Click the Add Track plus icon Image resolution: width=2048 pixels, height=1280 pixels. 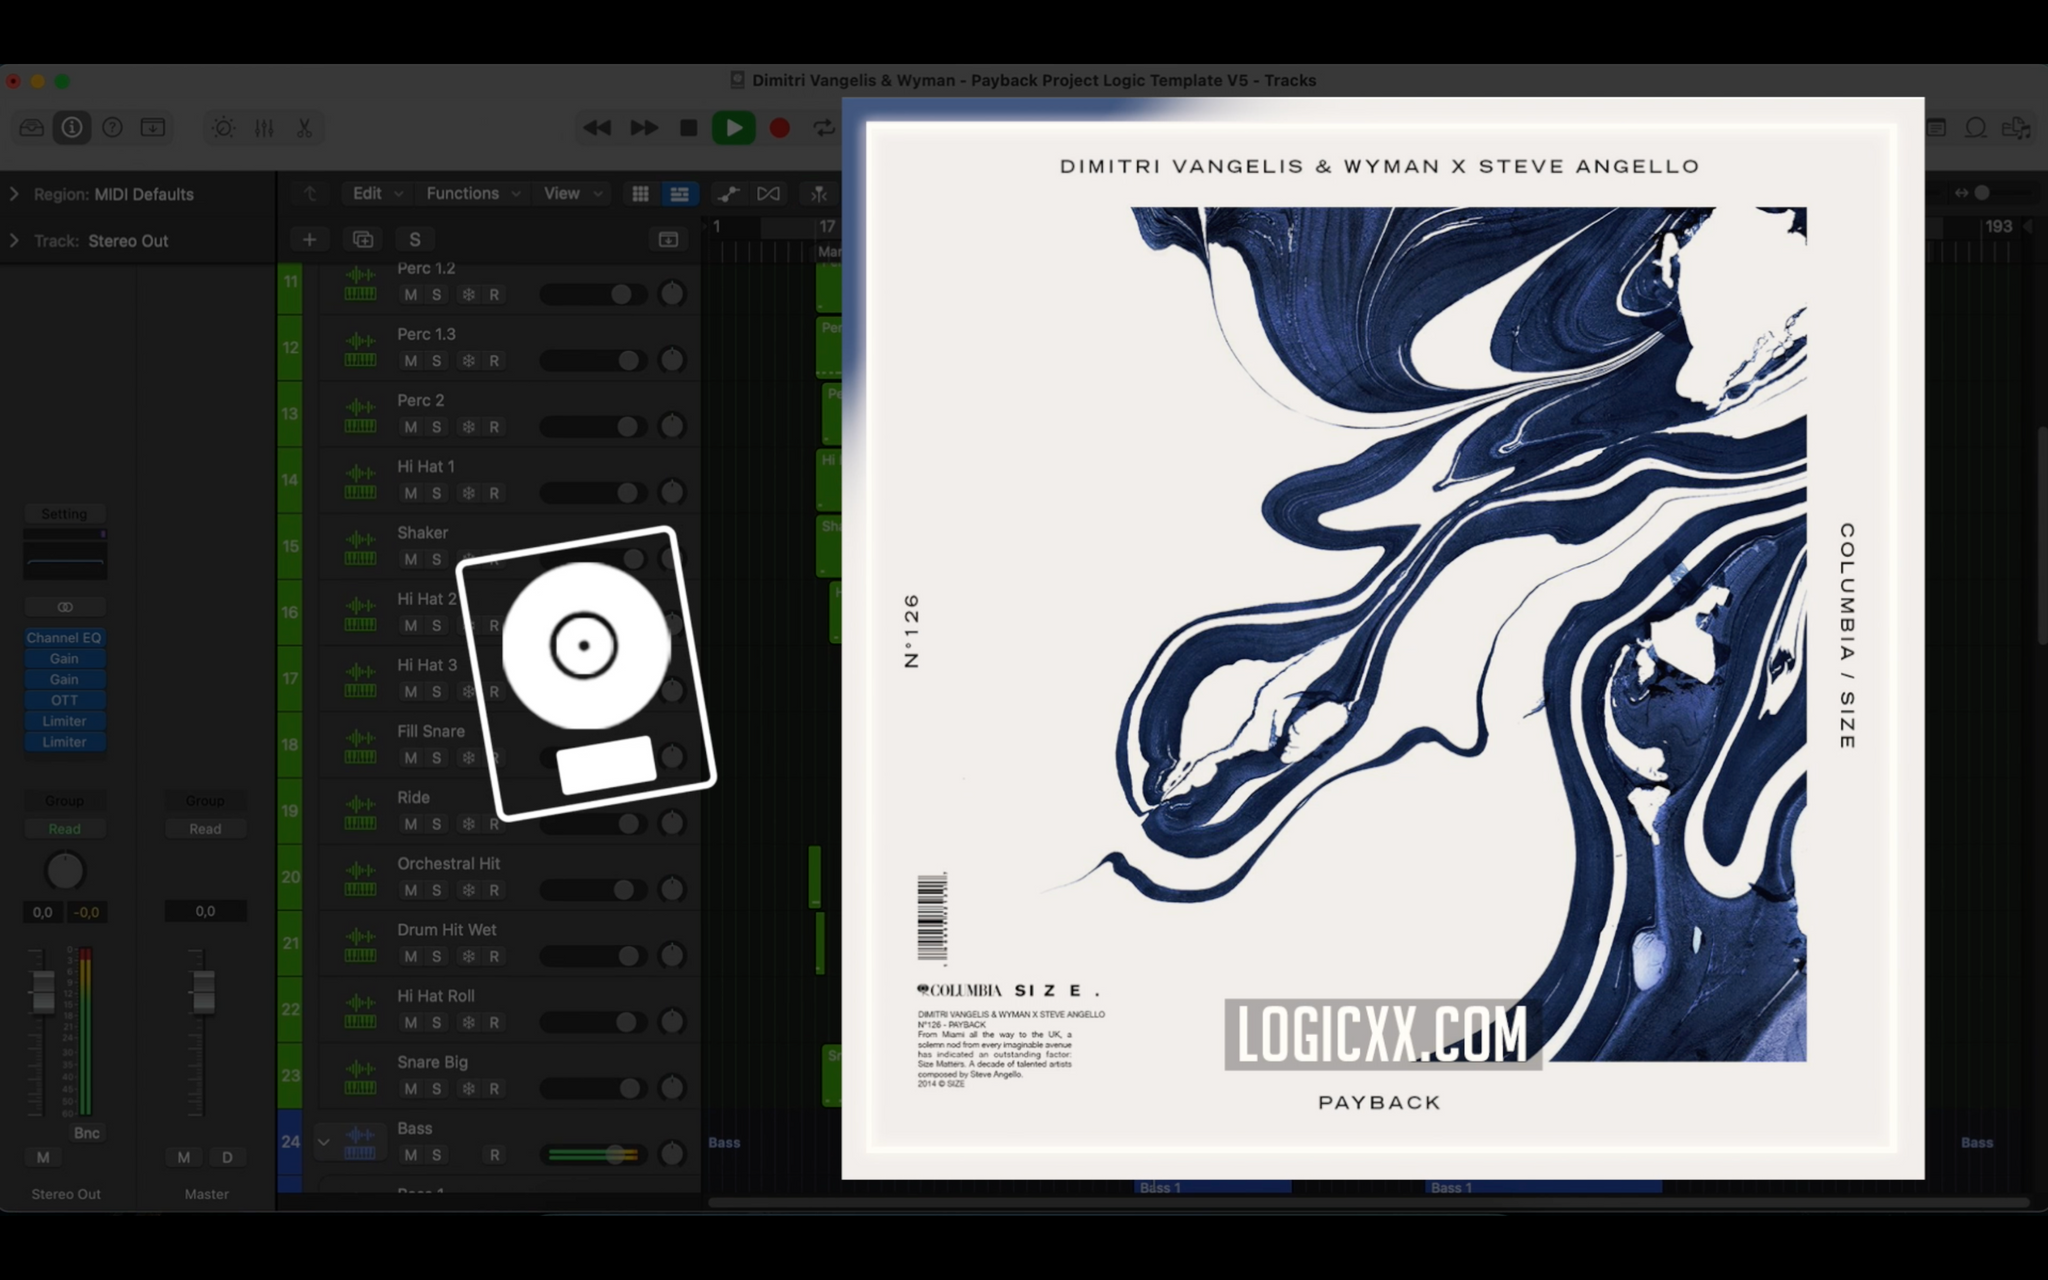pyautogui.click(x=309, y=239)
